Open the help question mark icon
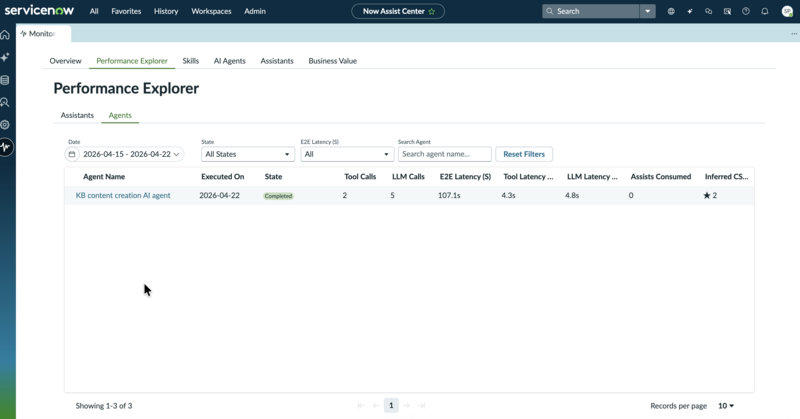The width and height of the screenshot is (800, 419). pos(746,11)
